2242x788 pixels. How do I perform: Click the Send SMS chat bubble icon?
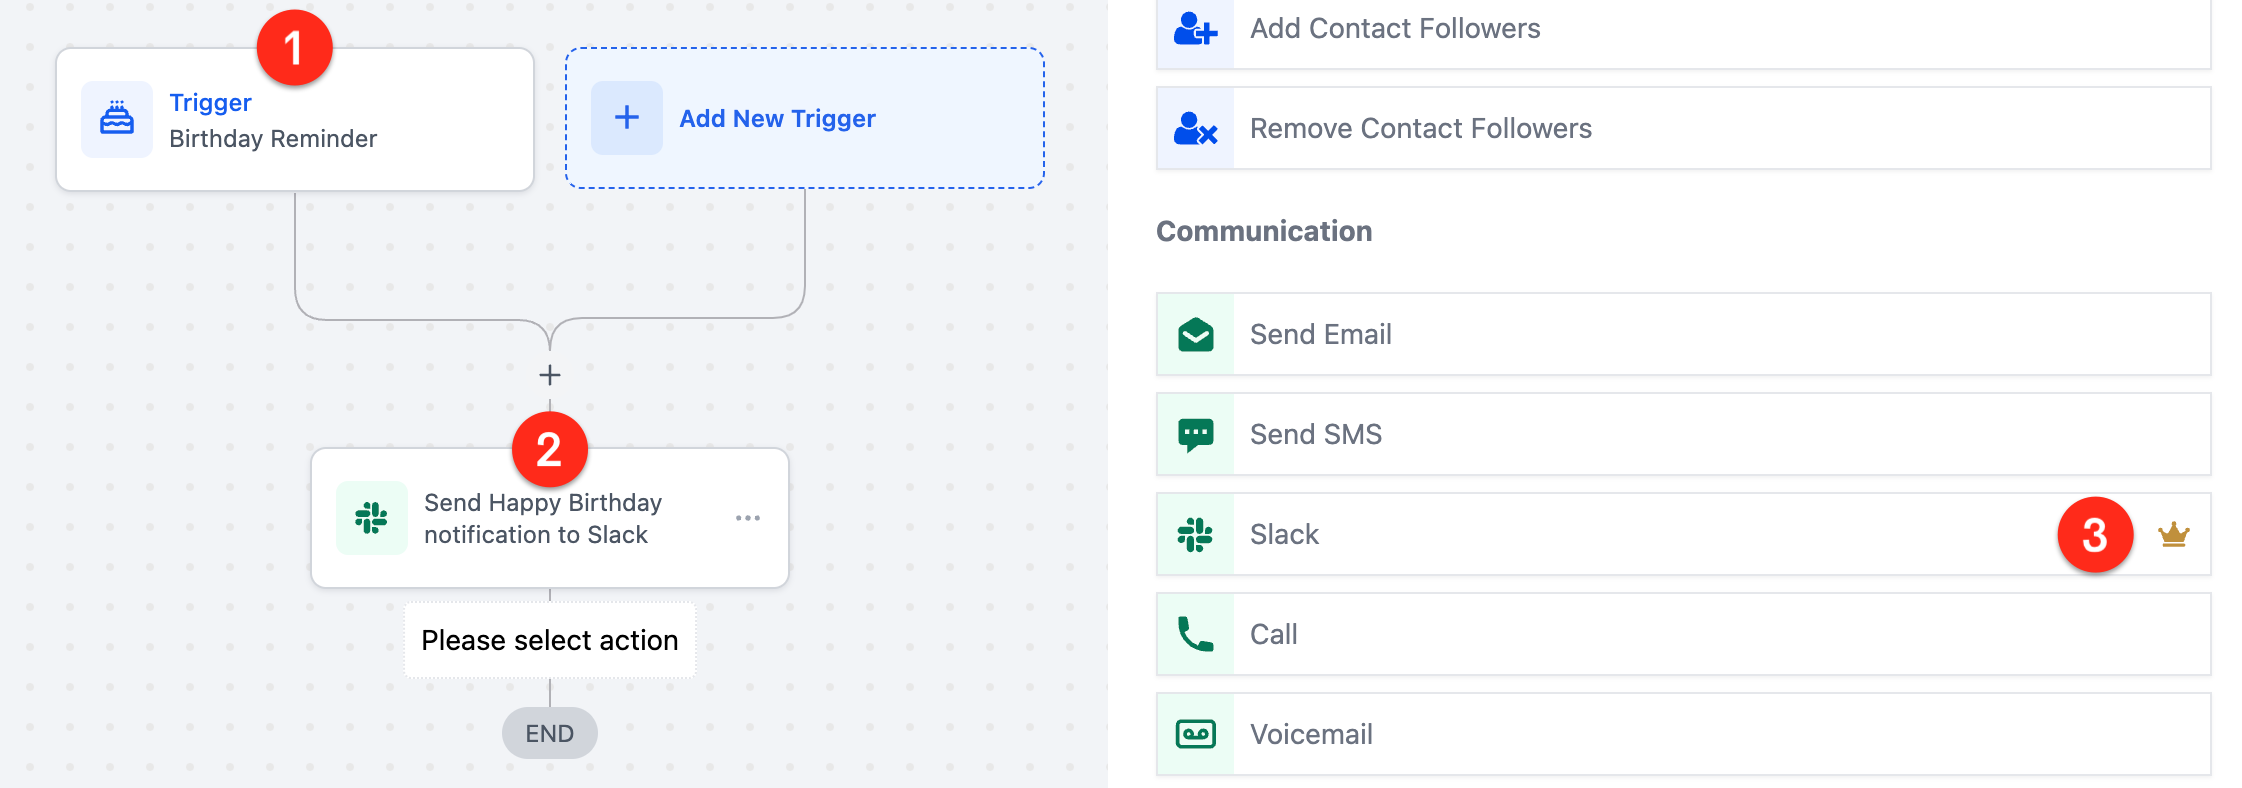click(1194, 434)
